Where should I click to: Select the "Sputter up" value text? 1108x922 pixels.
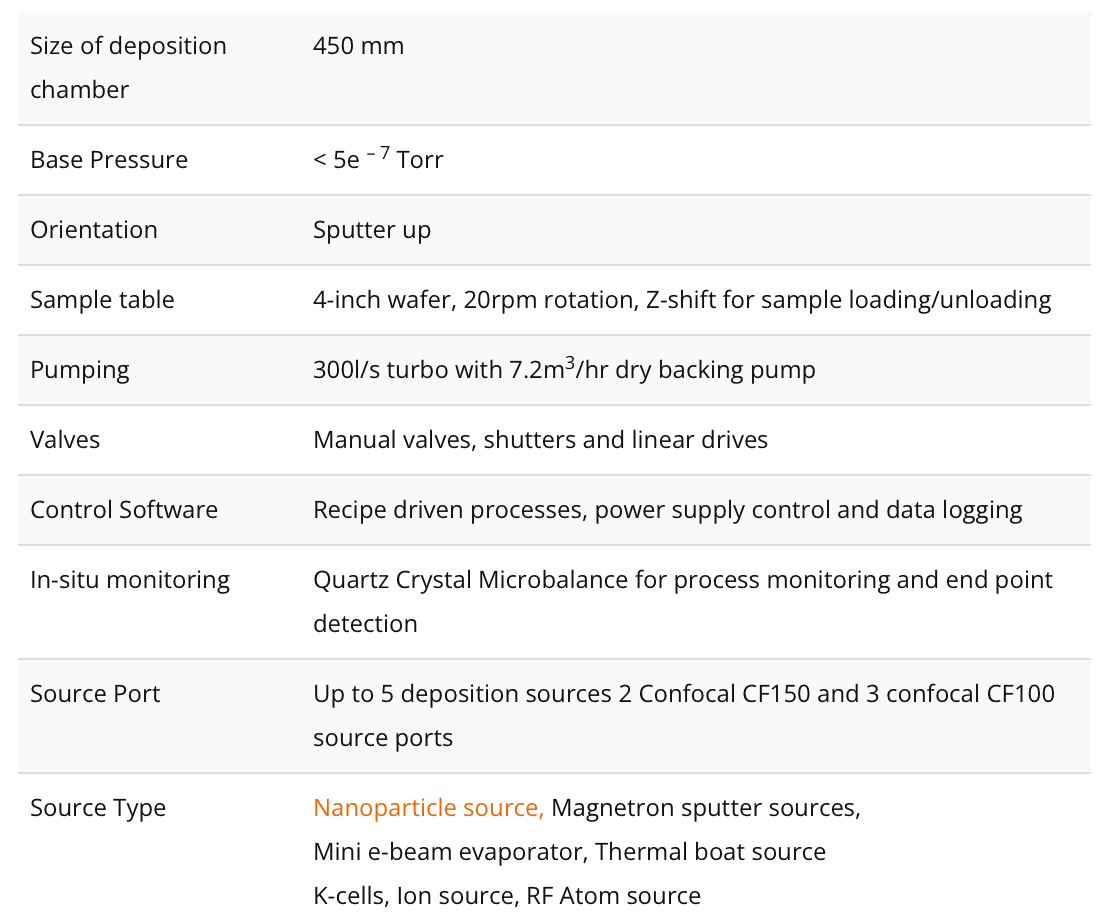[x=372, y=230]
